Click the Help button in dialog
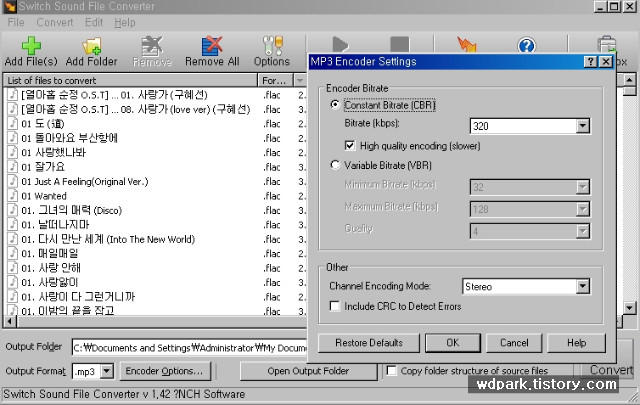The image size is (640, 405). (x=576, y=343)
